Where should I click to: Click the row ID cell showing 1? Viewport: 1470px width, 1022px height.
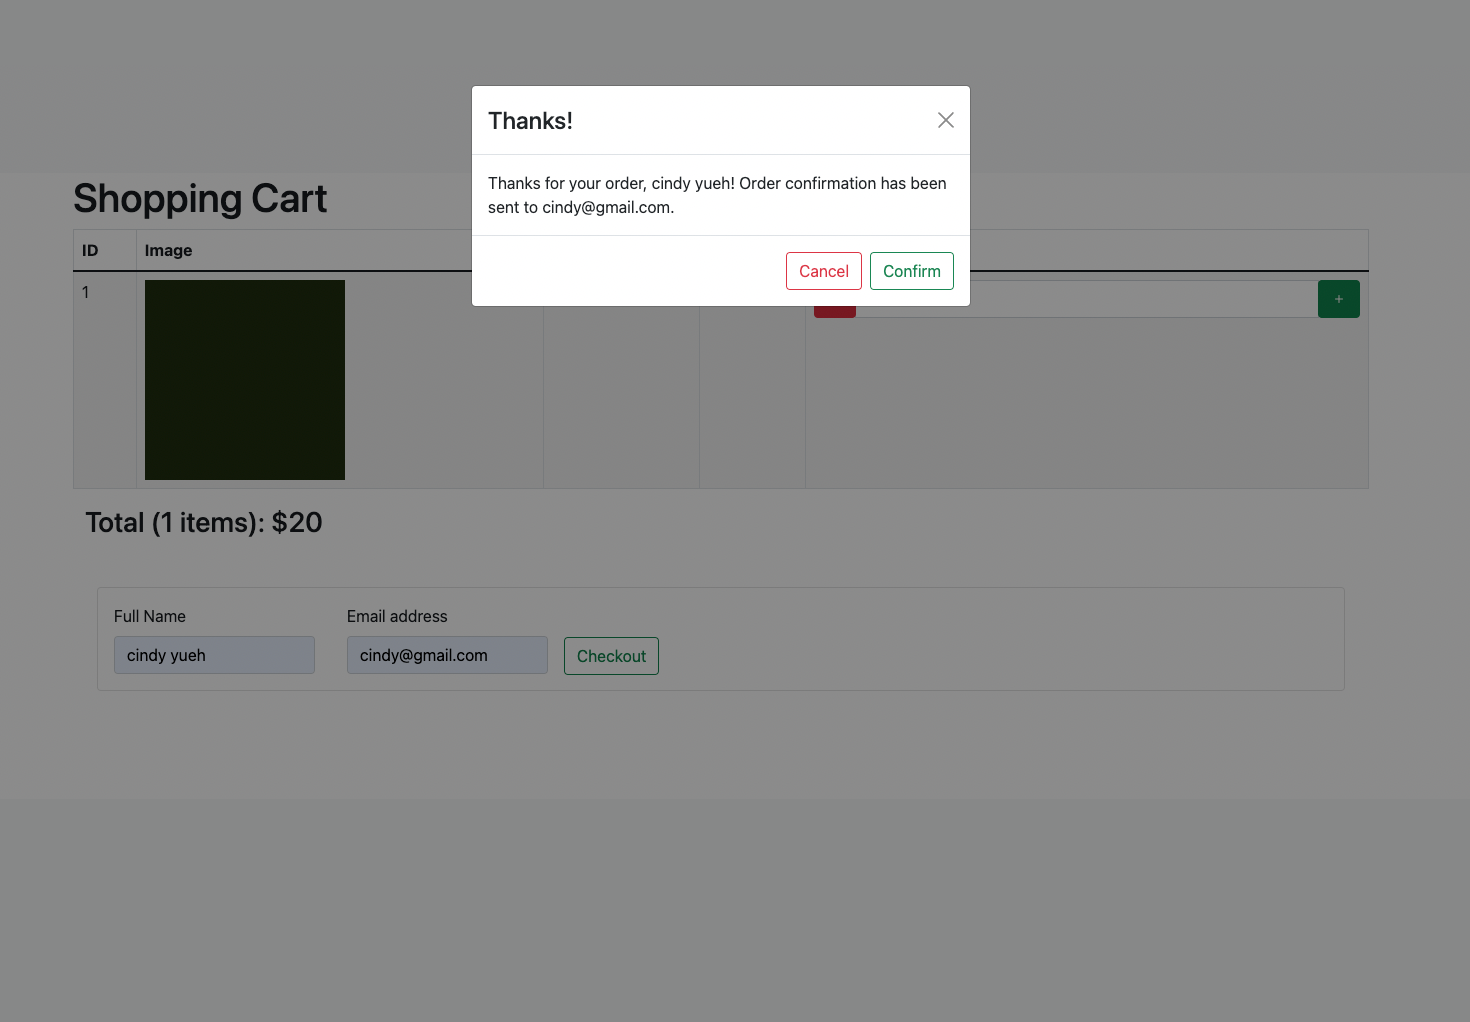86,292
